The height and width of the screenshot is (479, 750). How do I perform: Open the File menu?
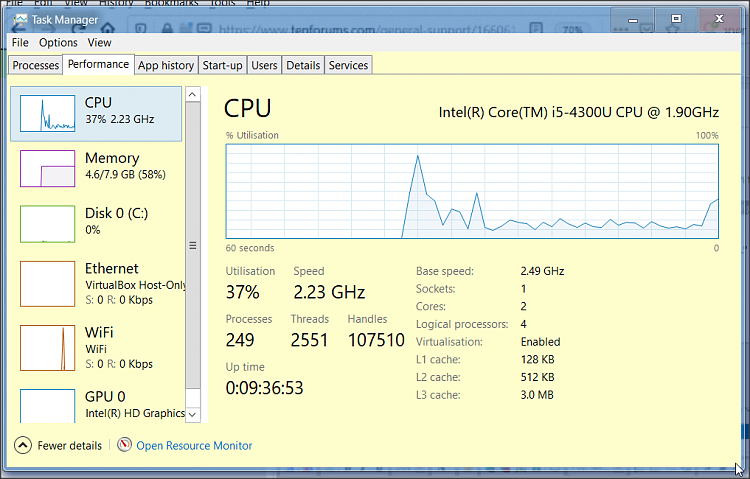(20, 43)
